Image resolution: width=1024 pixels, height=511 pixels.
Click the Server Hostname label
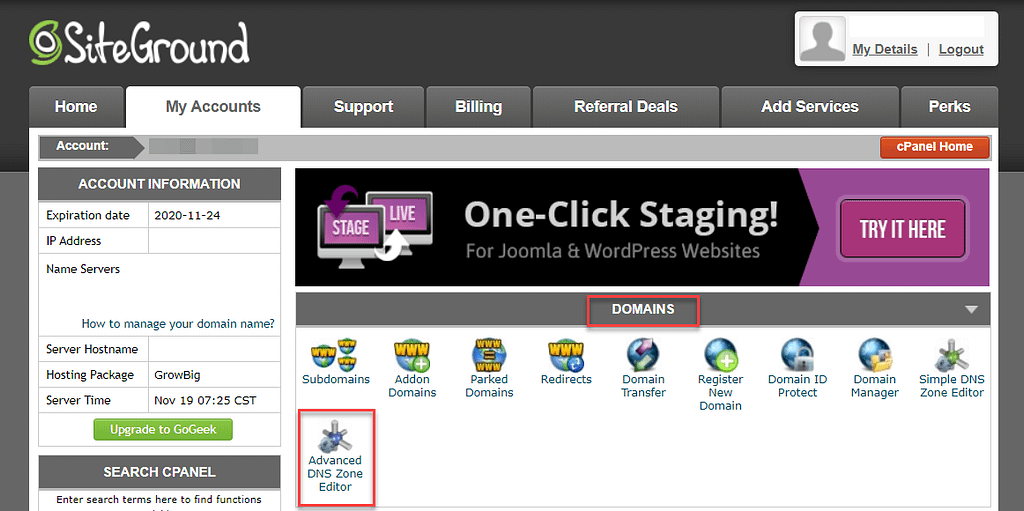(92, 349)
